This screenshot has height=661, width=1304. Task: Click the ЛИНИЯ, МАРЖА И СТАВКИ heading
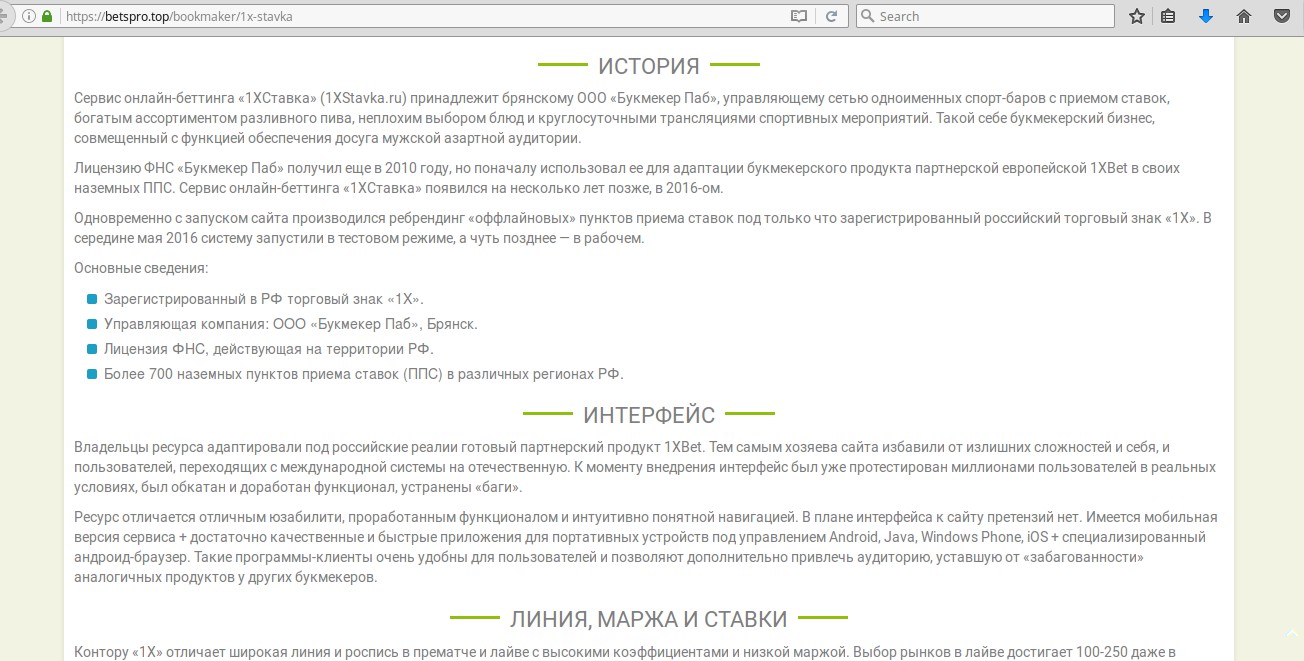click(648, 619)
